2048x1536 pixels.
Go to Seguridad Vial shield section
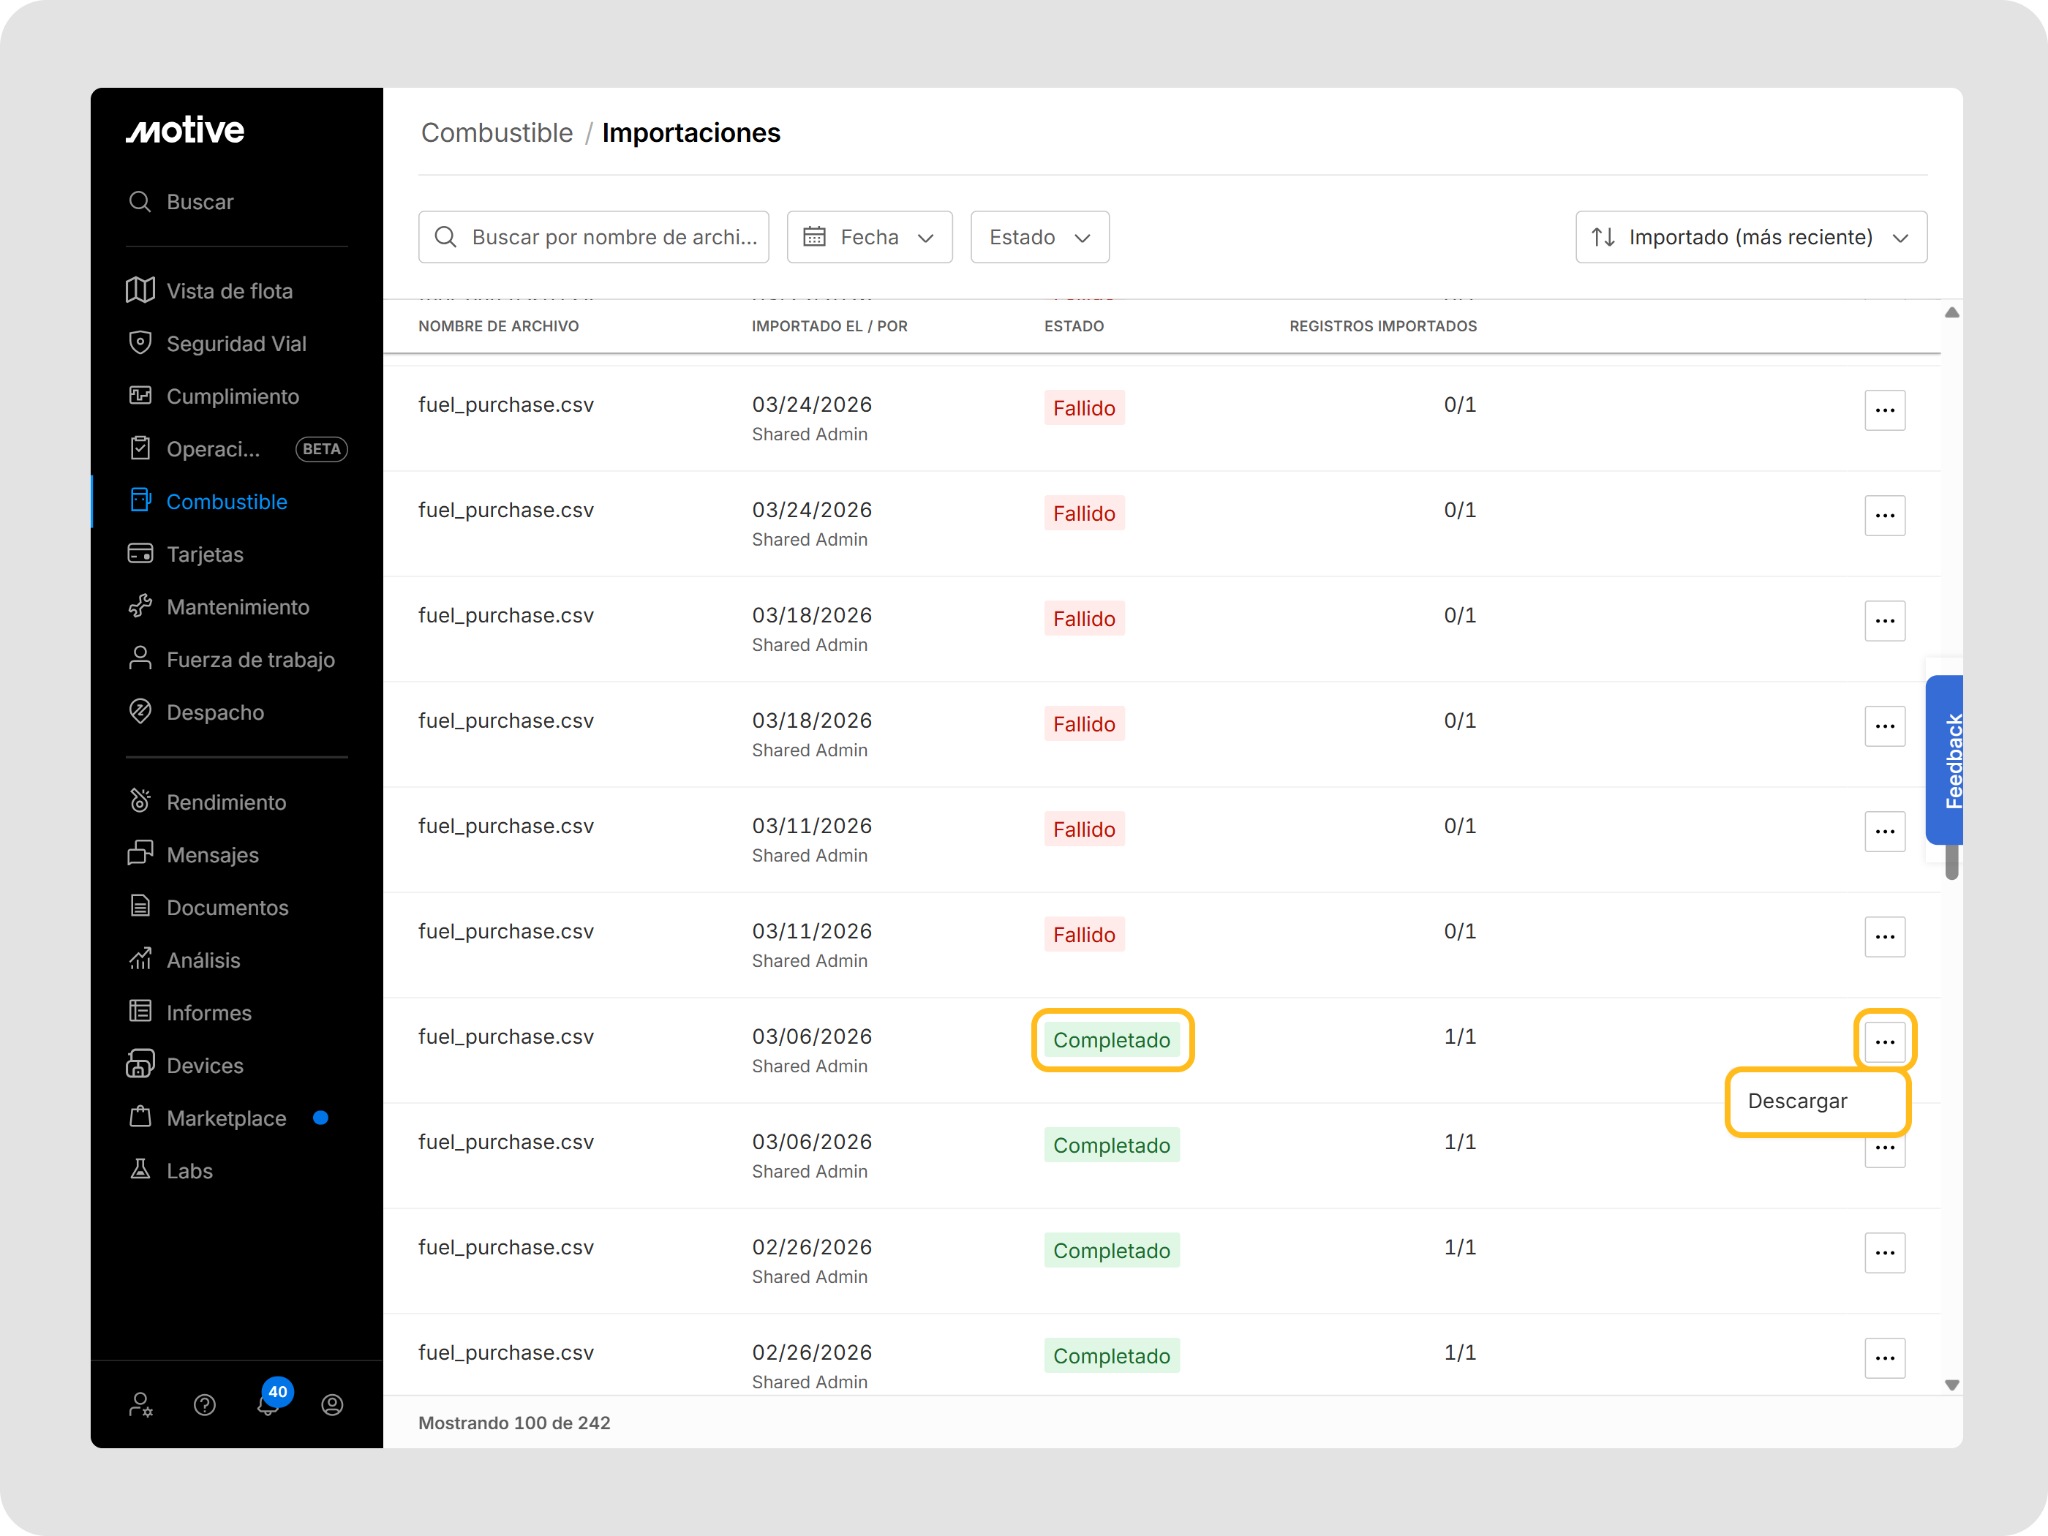(217, 344)
